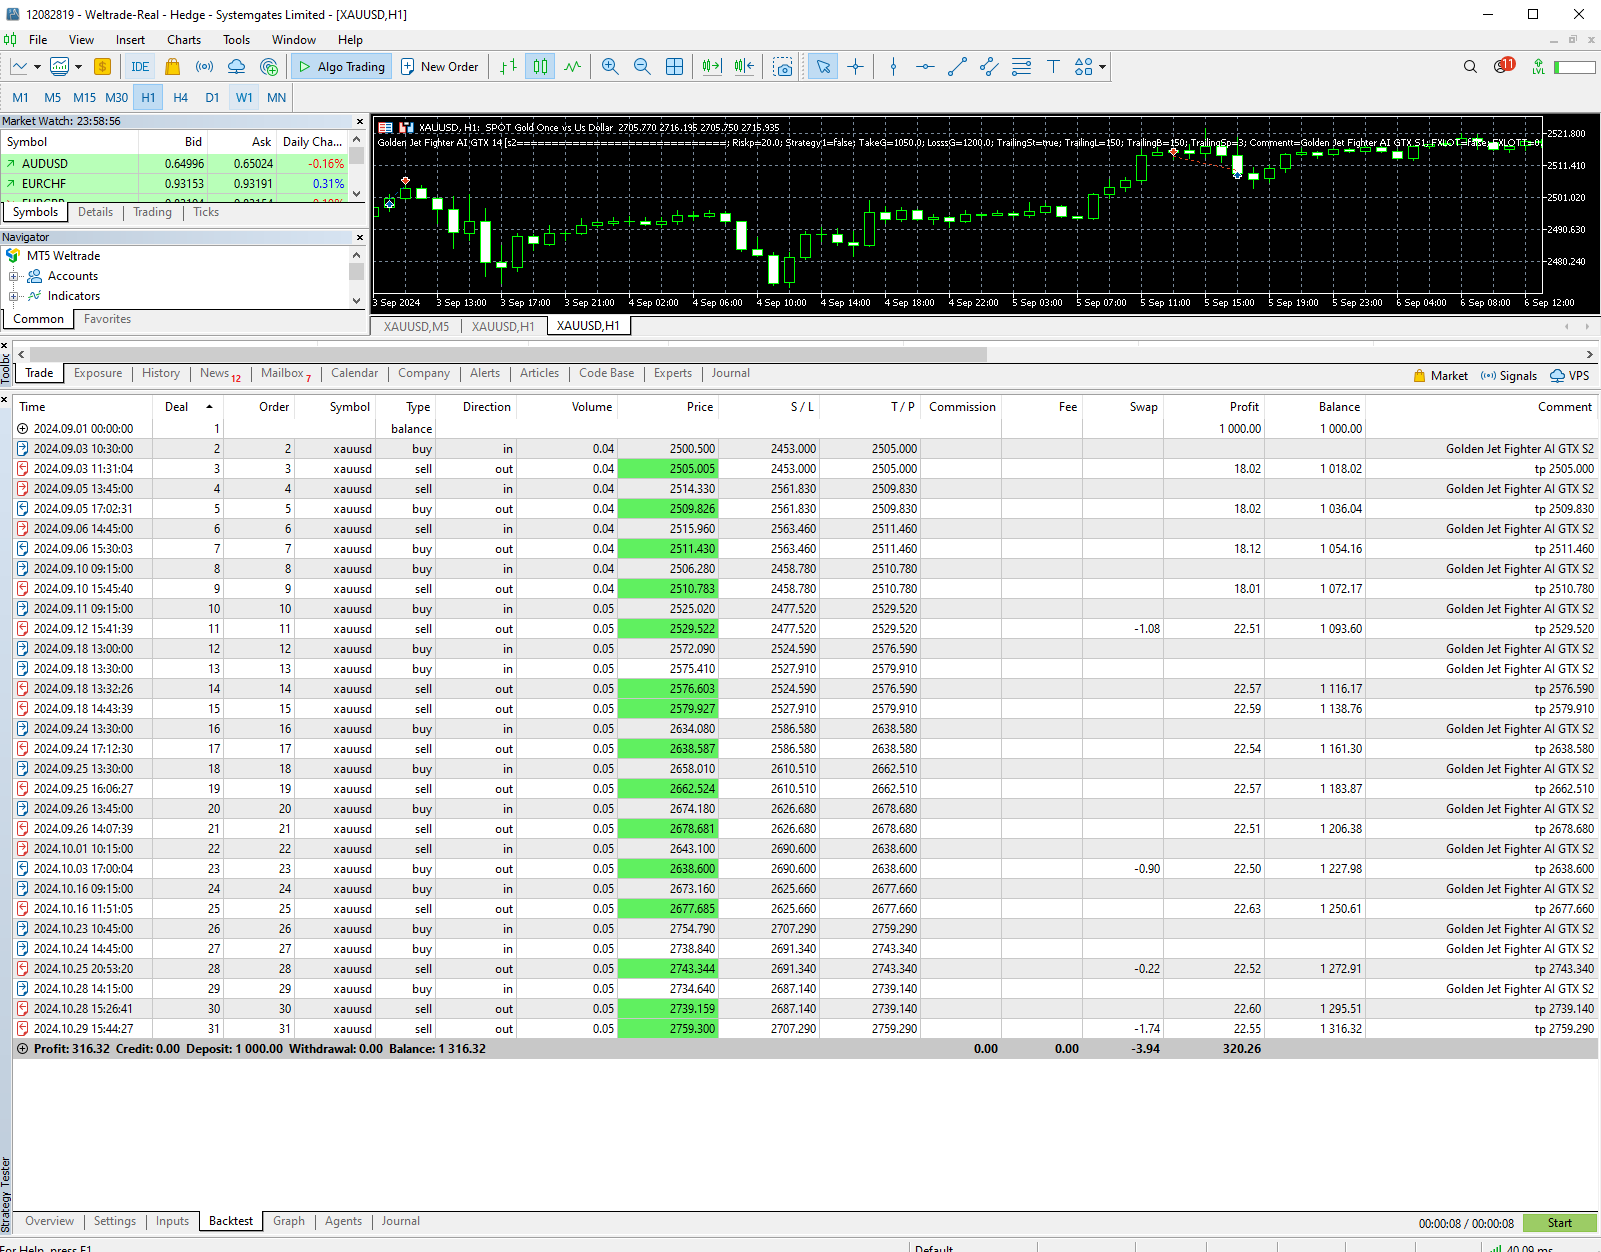Take a chart screenshot with the camera icon

[783, 66]
